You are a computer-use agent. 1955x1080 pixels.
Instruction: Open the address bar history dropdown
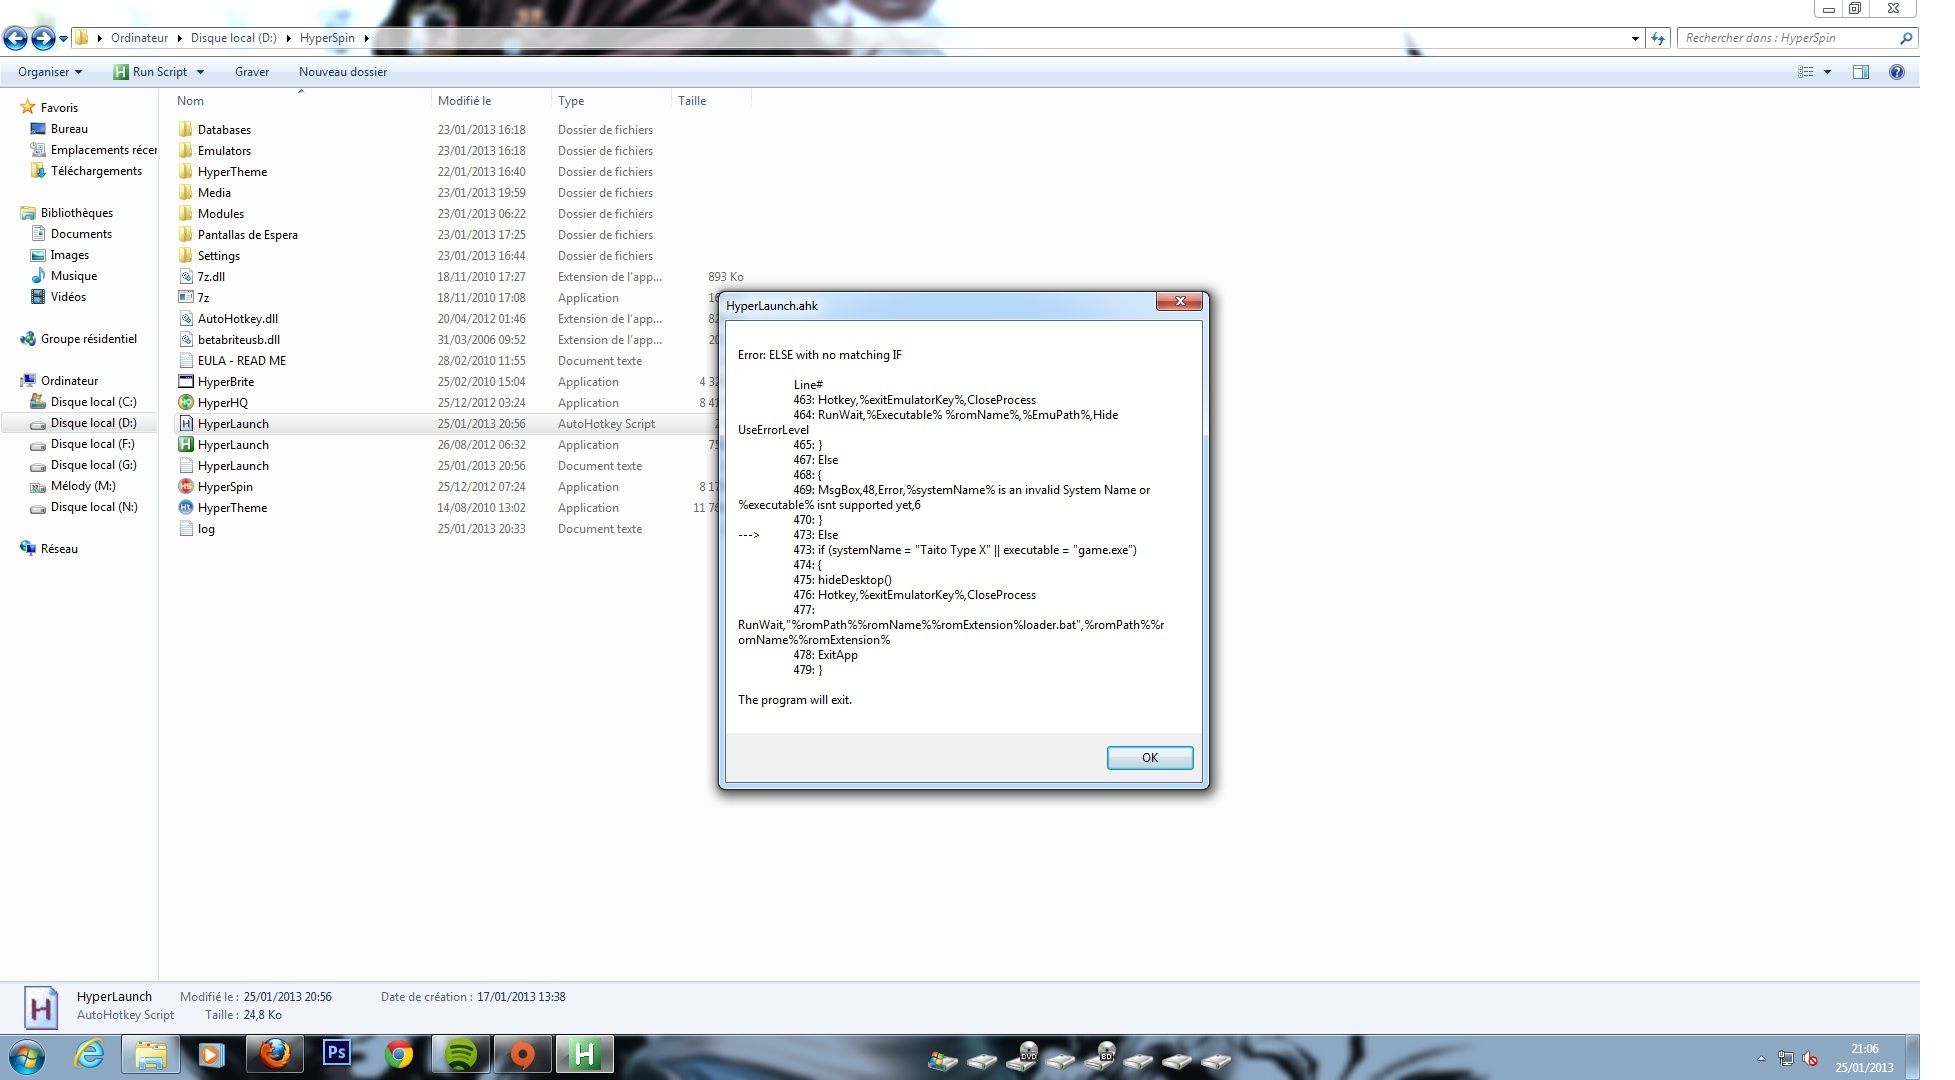click(x=1635, y=39)
